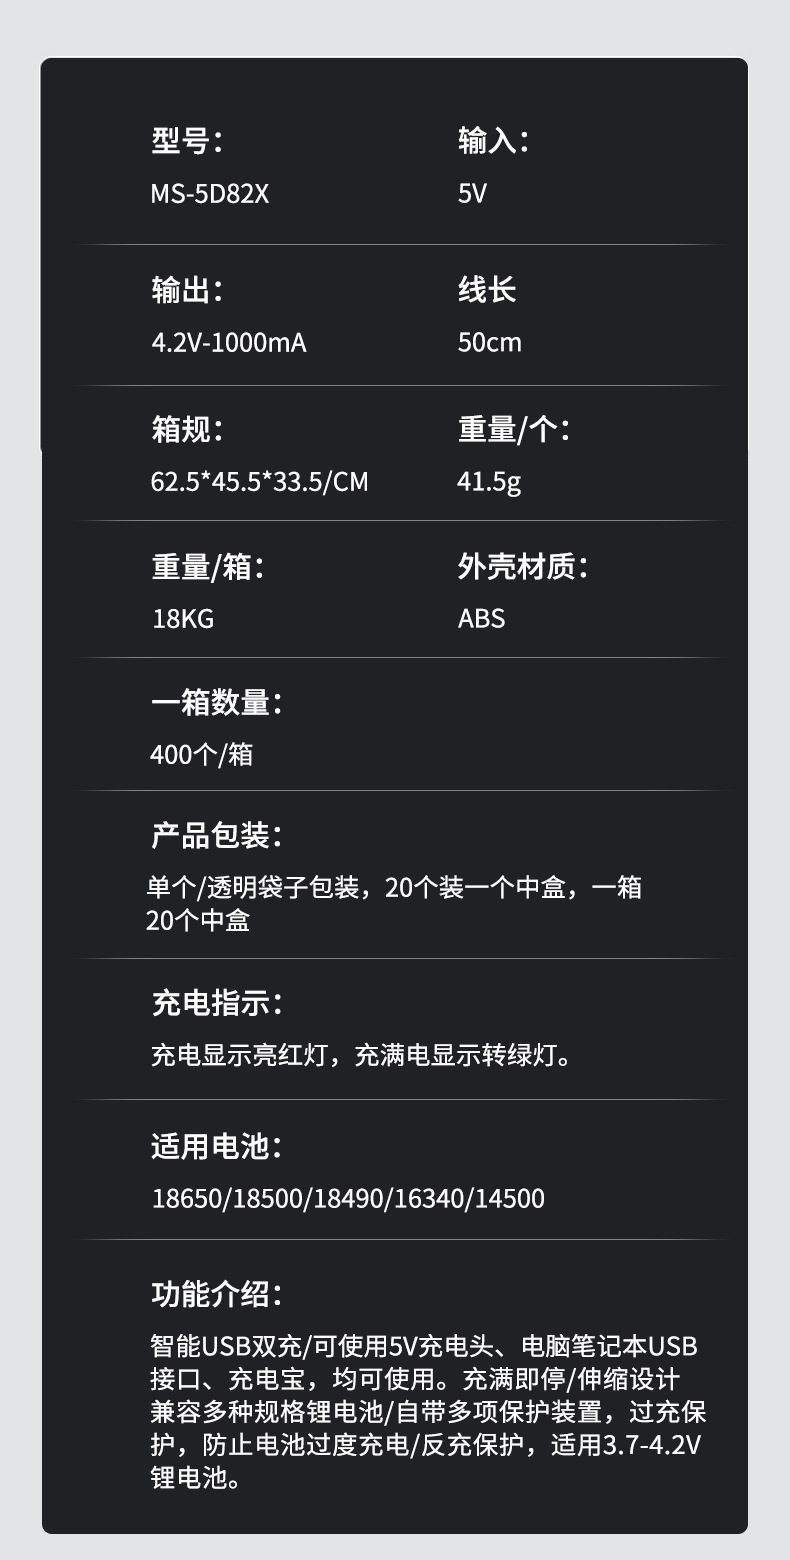The image size is (790, 1560).
Task: Select the model number MS-5D82X
Action: (x=210, y=193)
